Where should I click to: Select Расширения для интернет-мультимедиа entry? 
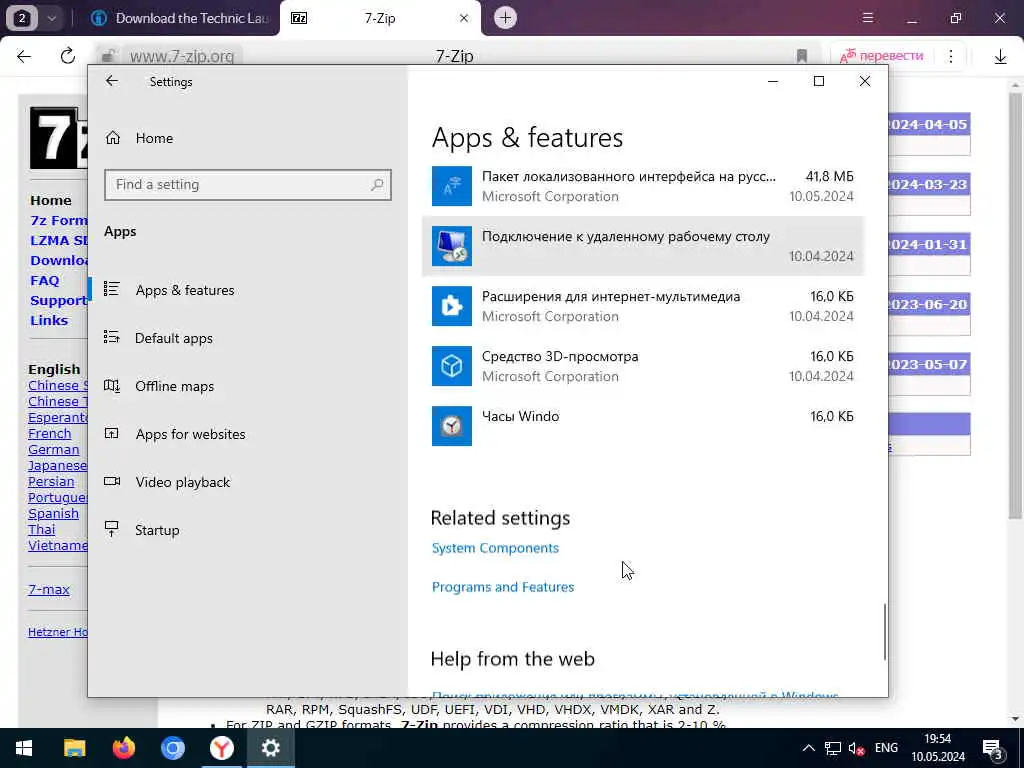click(x=643, y=306)
